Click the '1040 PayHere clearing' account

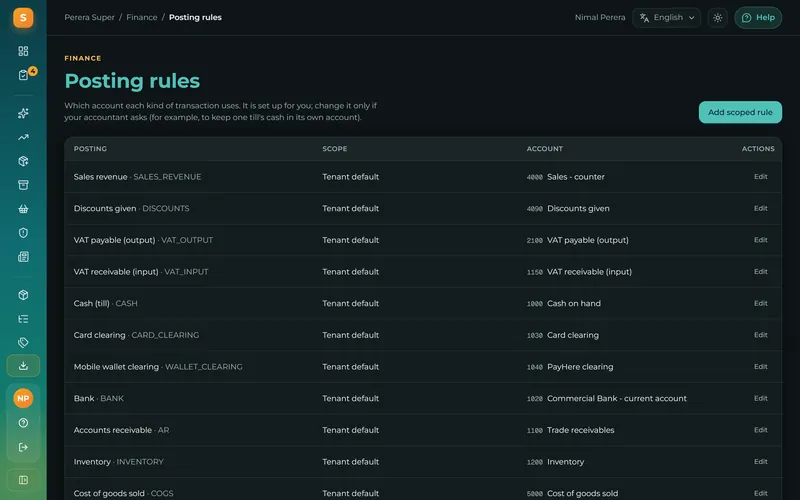click(x=570, y=366)
